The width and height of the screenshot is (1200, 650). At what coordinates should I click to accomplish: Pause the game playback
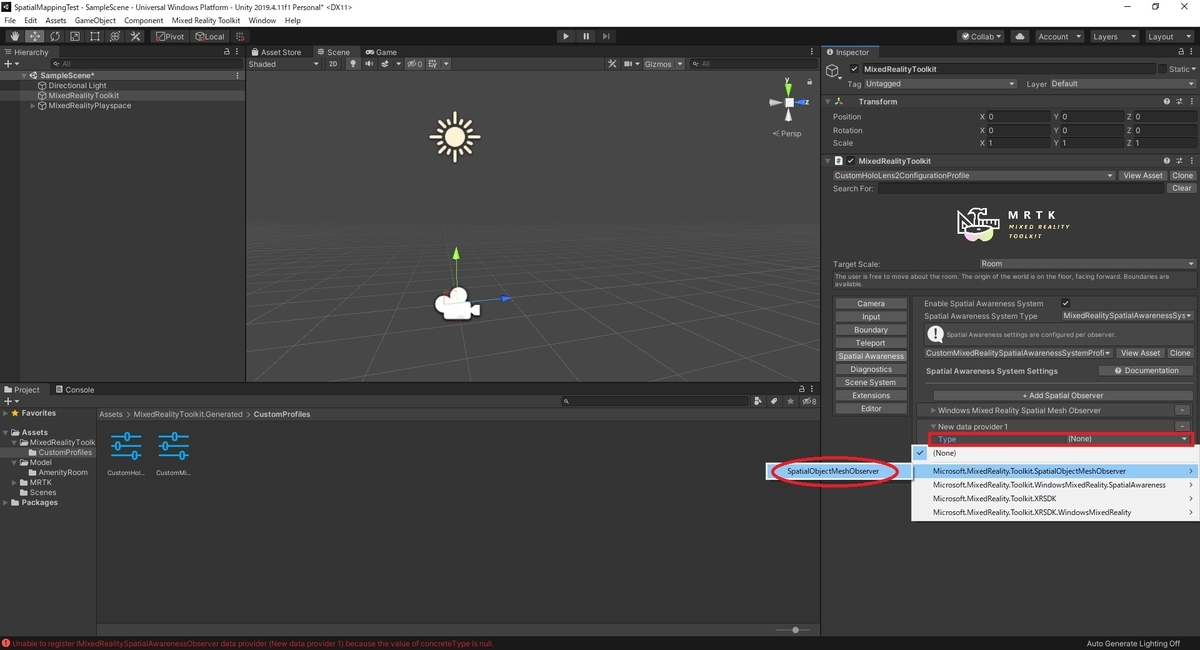tap(586, 36)
